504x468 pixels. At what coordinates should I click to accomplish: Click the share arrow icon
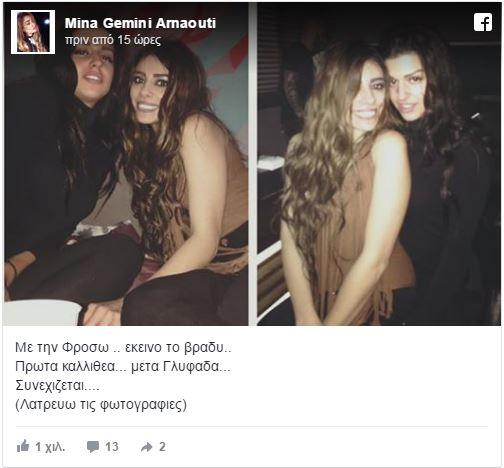pos(146,447)
